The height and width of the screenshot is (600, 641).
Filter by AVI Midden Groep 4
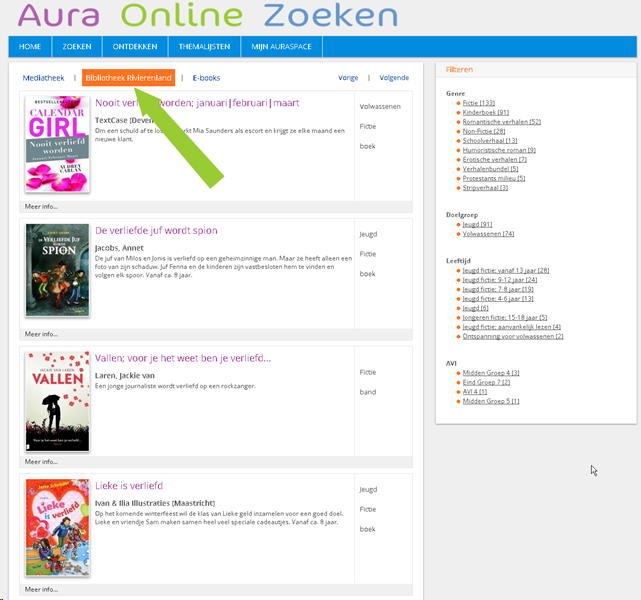[490, 373]
